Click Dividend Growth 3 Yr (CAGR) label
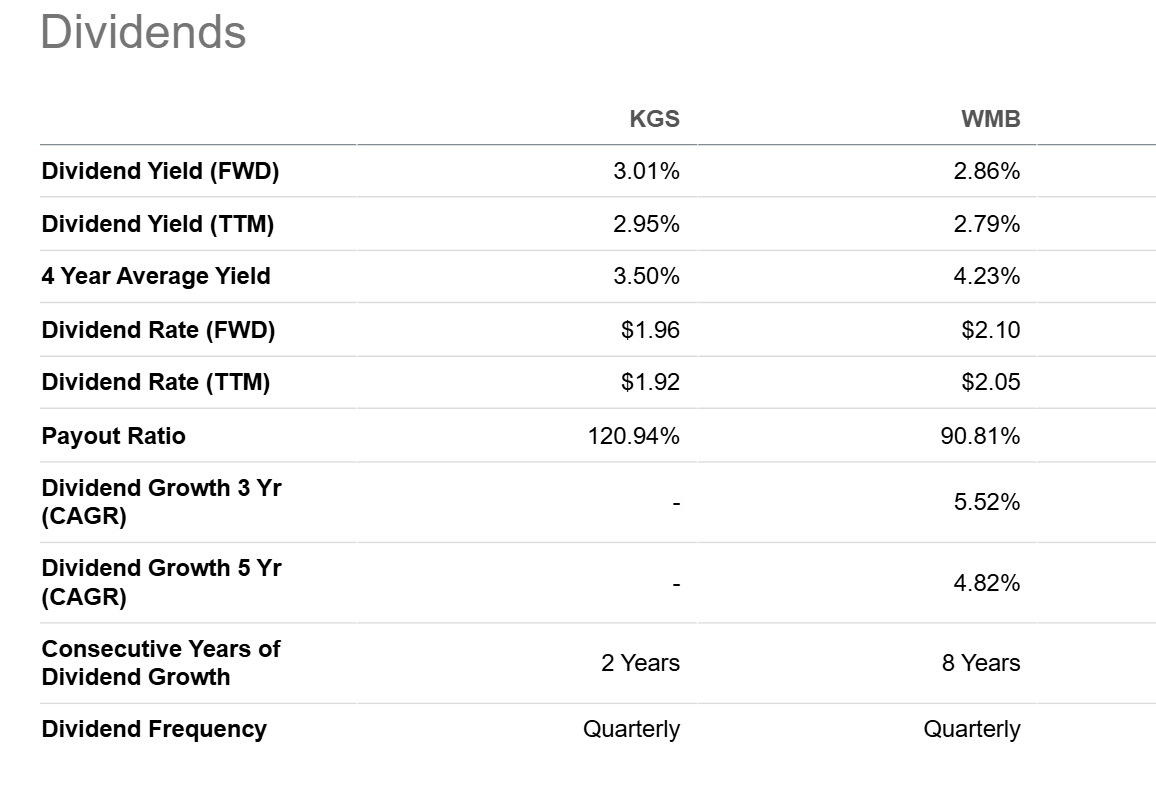 [161, 501]
